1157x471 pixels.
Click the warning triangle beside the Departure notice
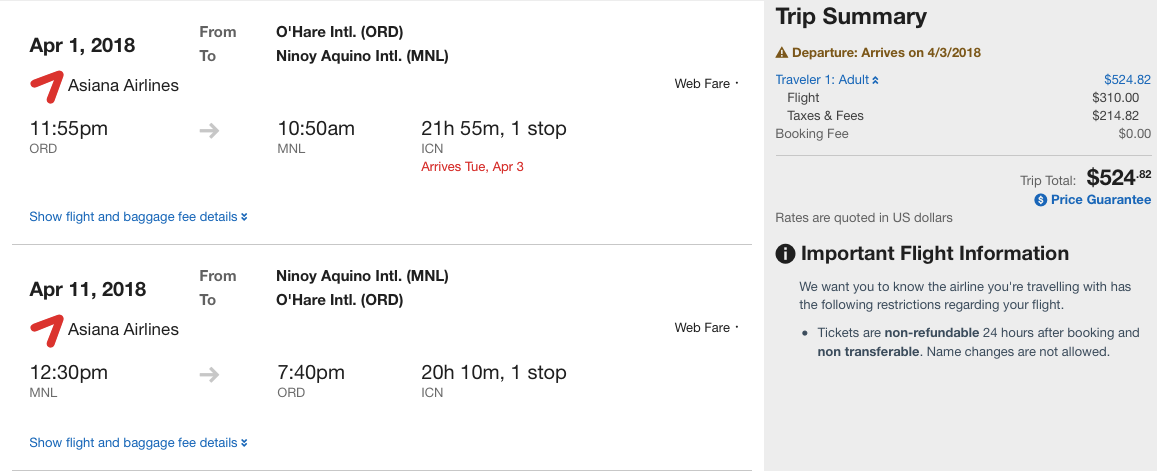pos(782,53)
